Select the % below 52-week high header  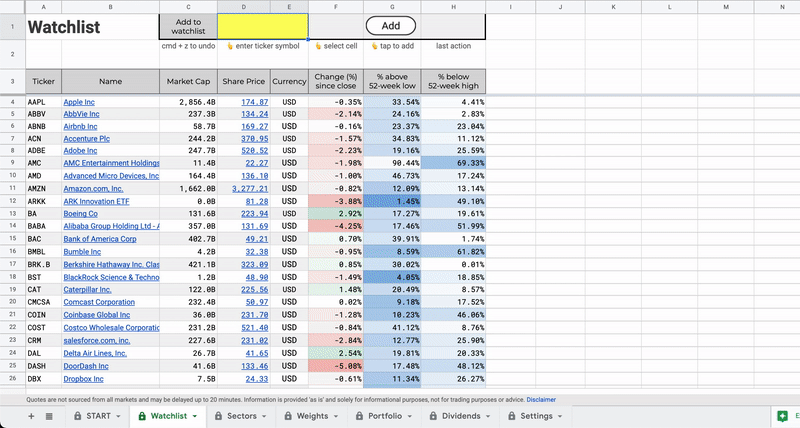[454, 82]
